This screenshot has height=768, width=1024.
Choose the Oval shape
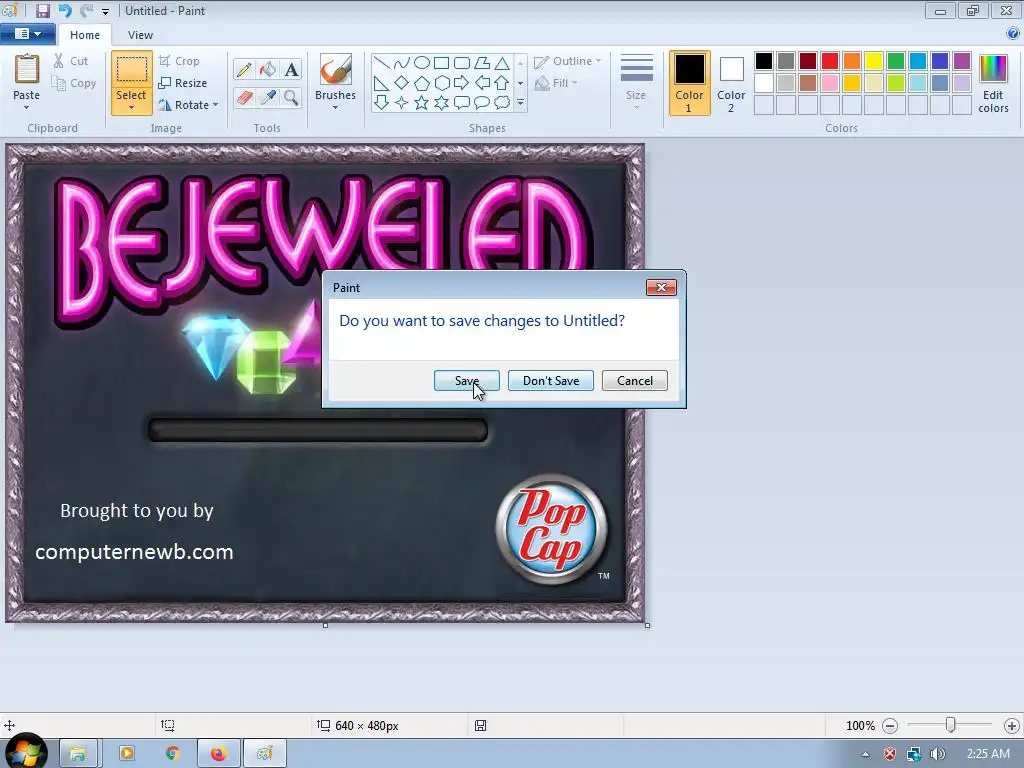(x=422, y=63)
